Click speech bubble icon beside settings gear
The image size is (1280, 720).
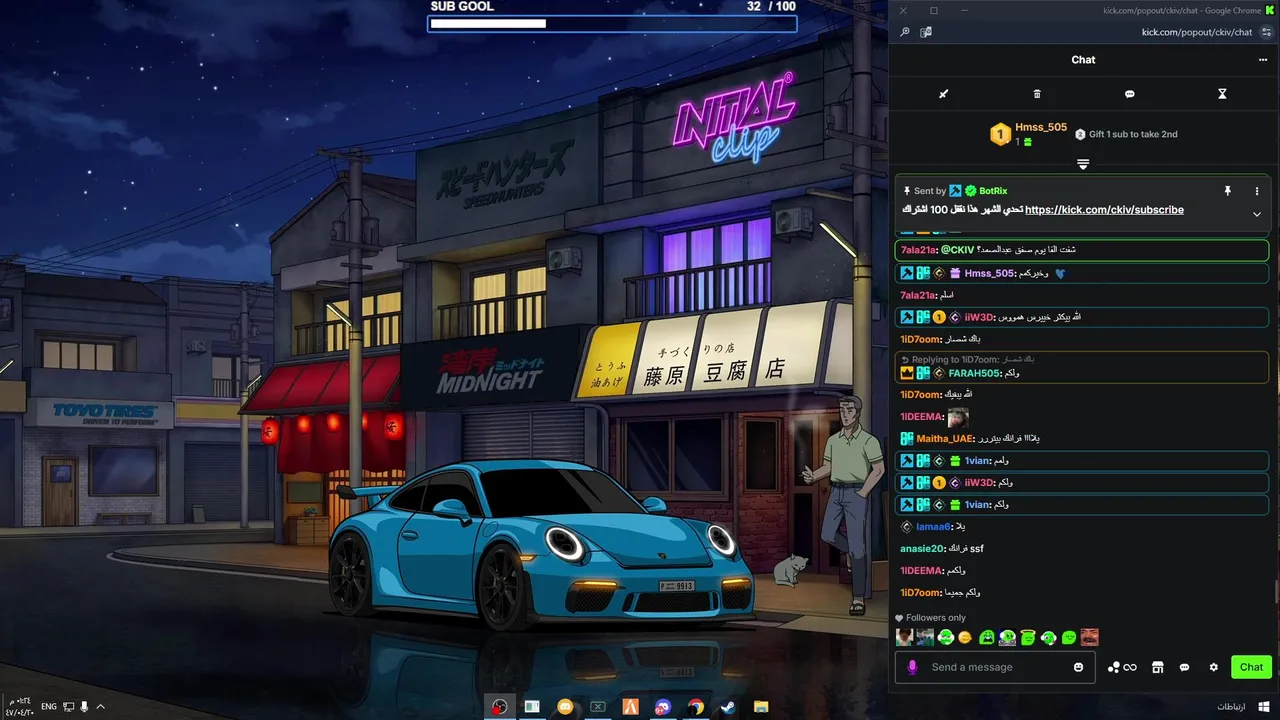[x=1184, y=667]
